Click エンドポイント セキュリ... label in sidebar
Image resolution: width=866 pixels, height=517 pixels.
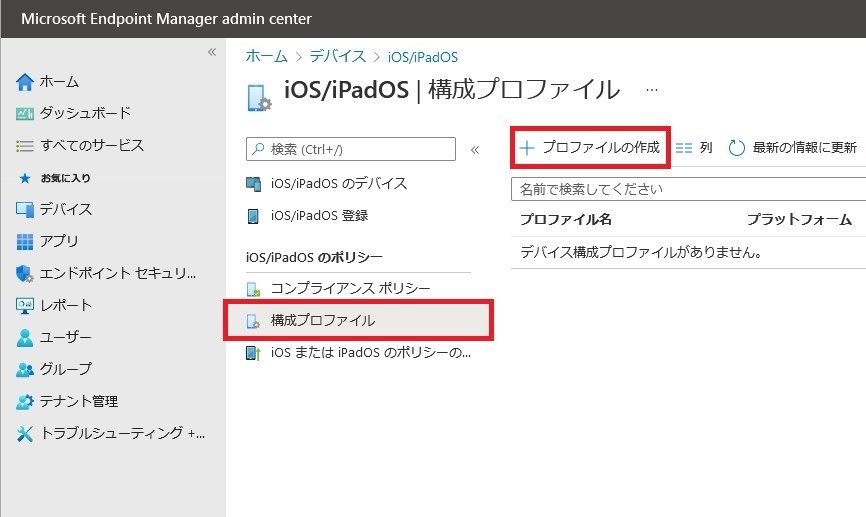[x=118, y=273]
